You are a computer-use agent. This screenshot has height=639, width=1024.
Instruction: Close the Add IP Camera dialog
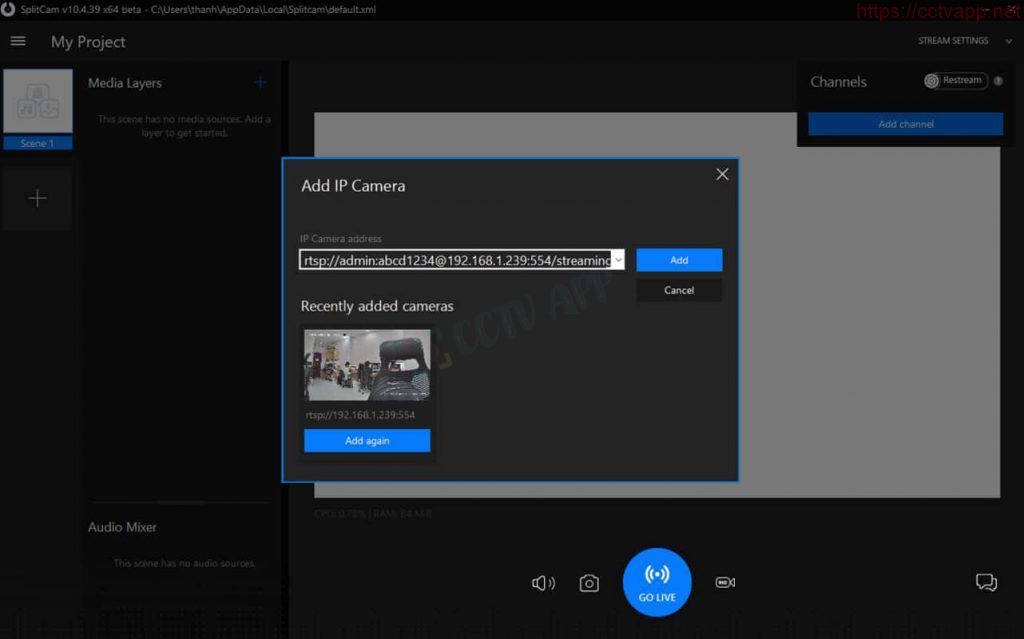[x=722, y=174]
